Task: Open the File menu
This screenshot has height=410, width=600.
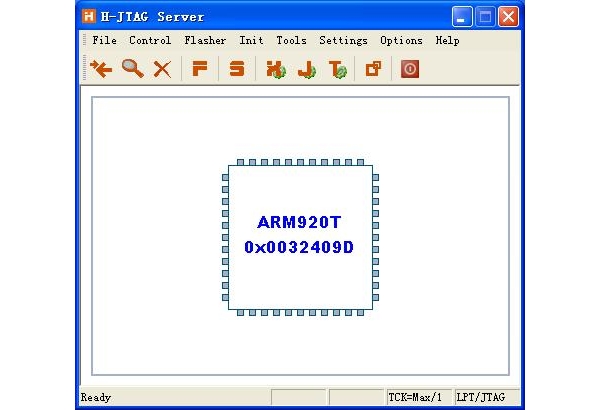Action: (104, 41)
